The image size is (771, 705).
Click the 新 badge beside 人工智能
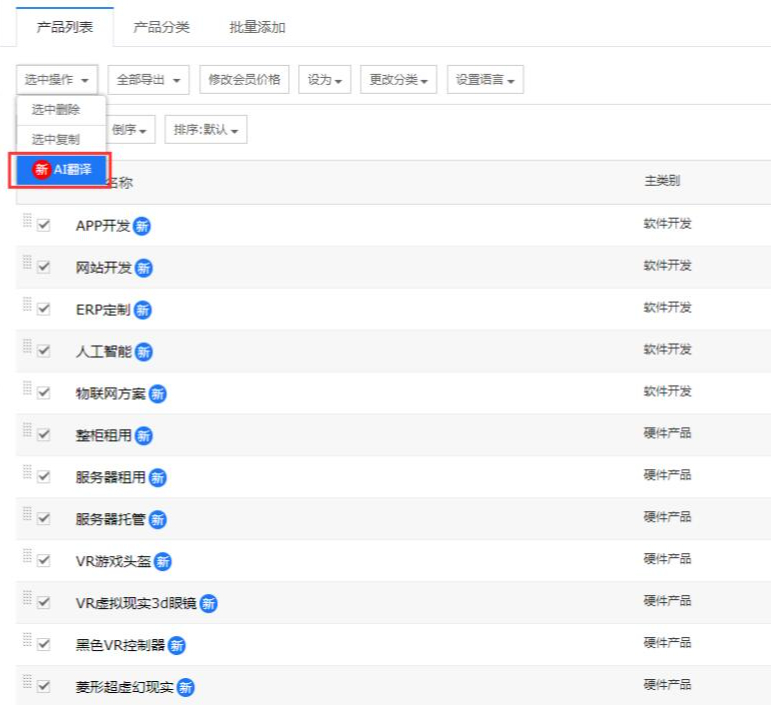[x=144, y=352]
